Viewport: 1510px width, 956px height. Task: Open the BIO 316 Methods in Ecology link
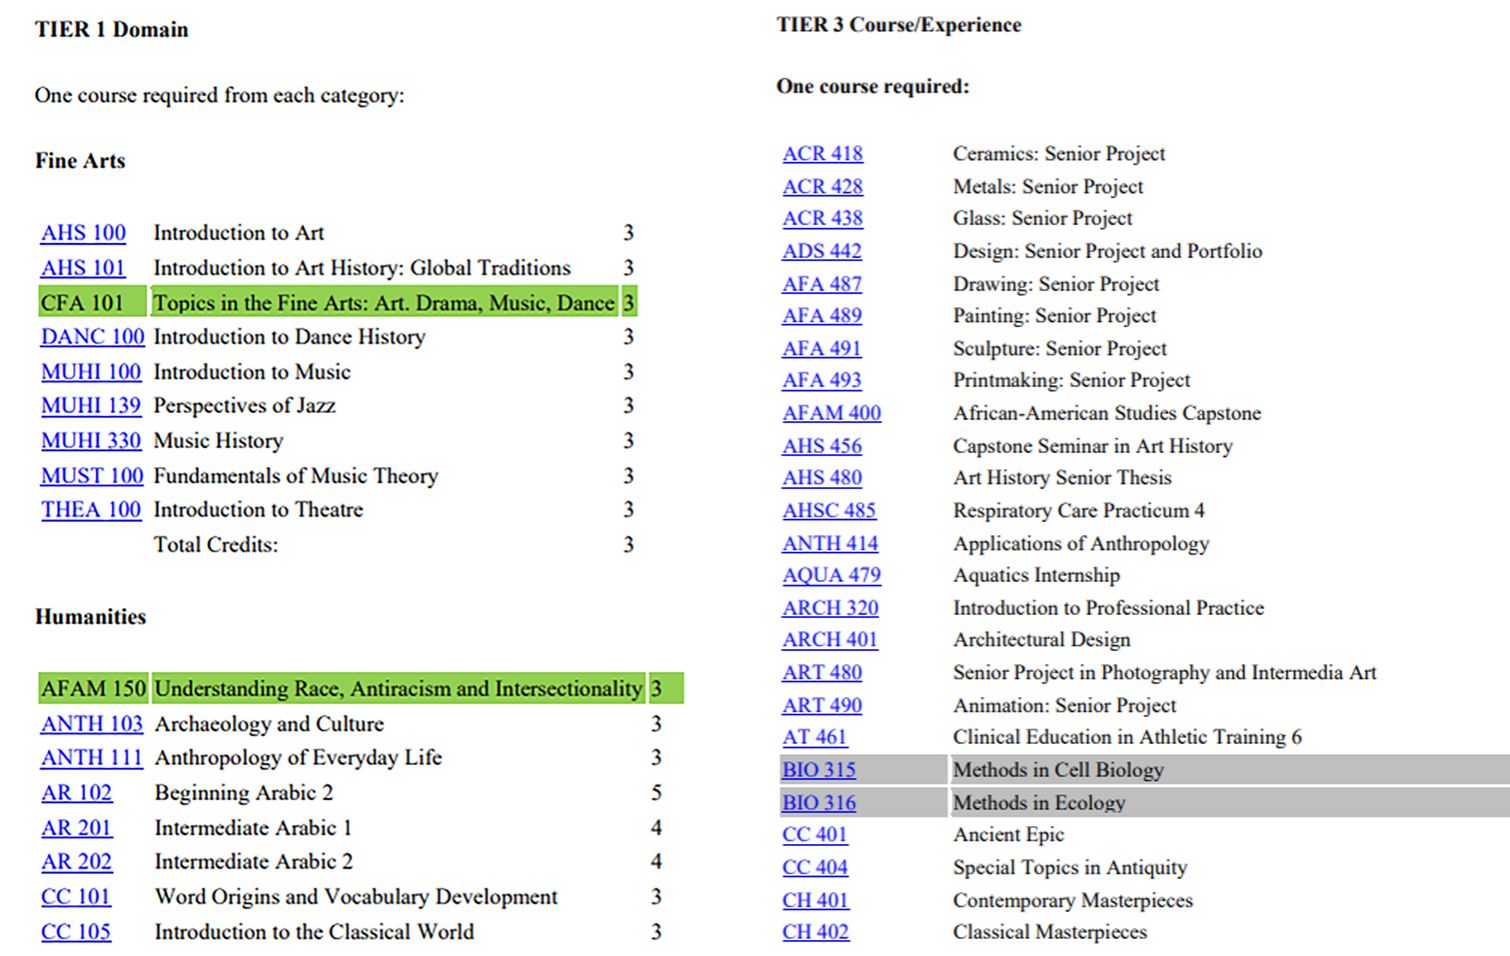tap(819, 803)
